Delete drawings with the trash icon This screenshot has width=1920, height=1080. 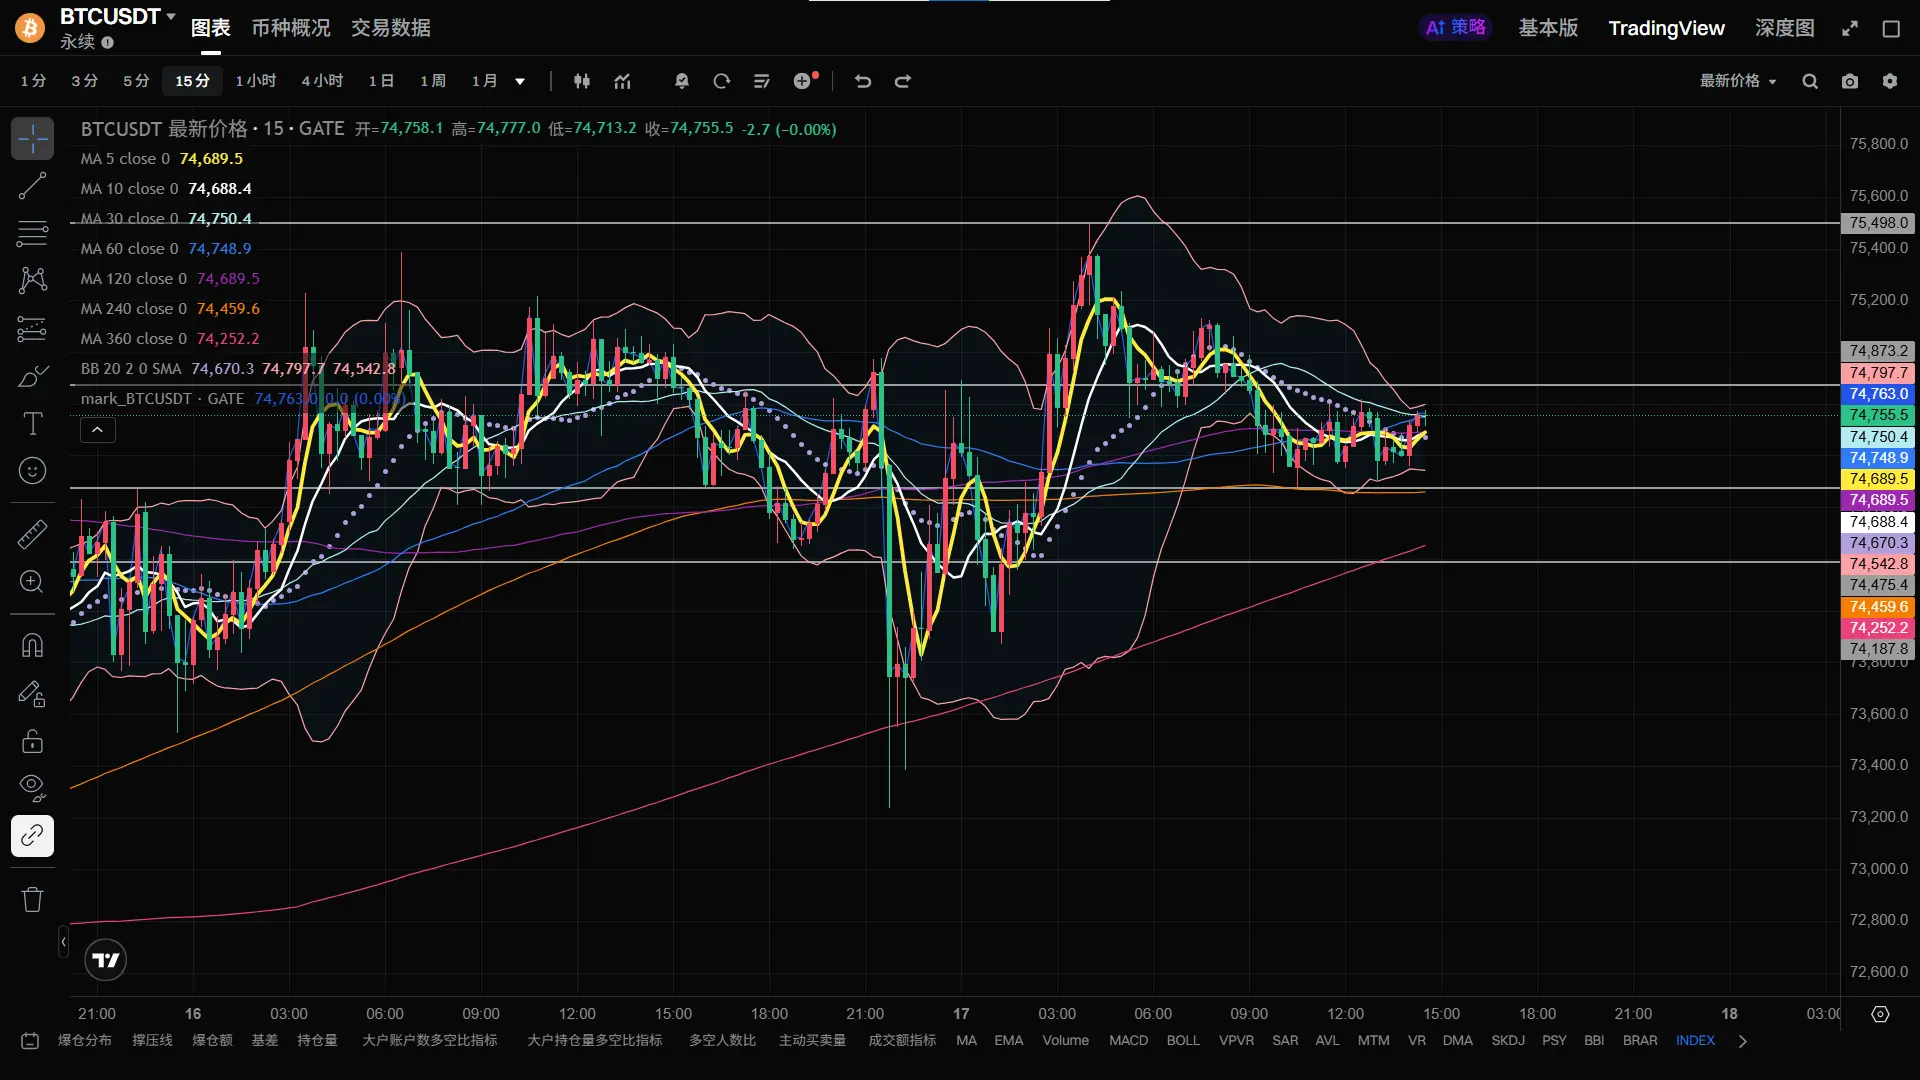[x=32, y=899]
